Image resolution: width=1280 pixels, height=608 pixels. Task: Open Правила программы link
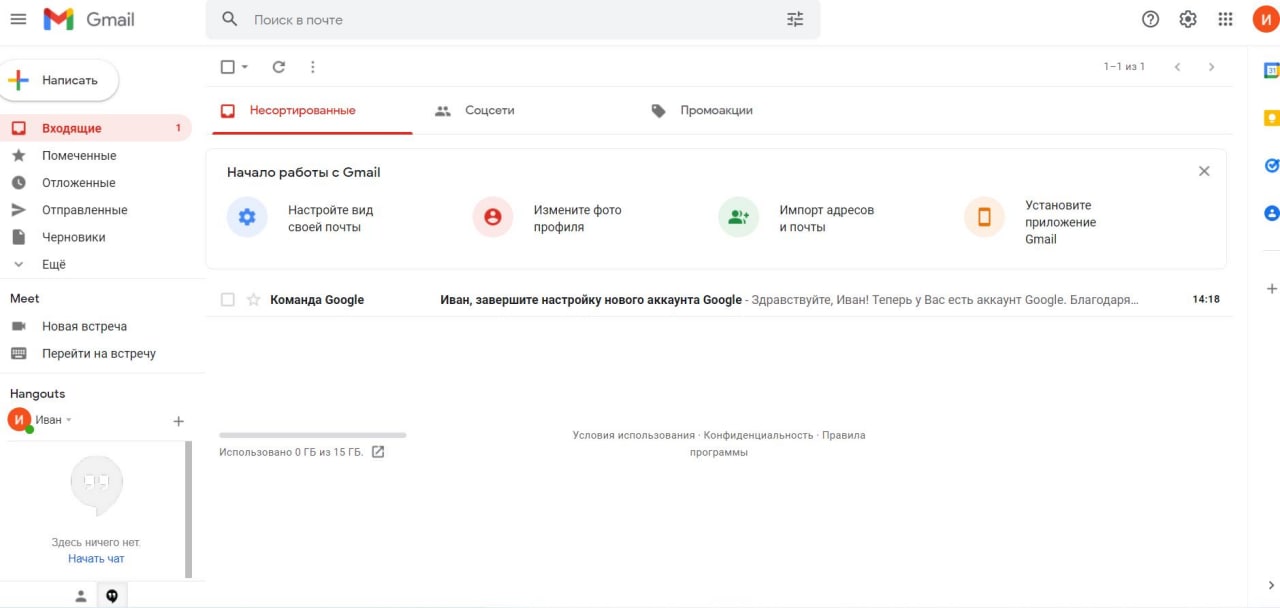[778, 443]
